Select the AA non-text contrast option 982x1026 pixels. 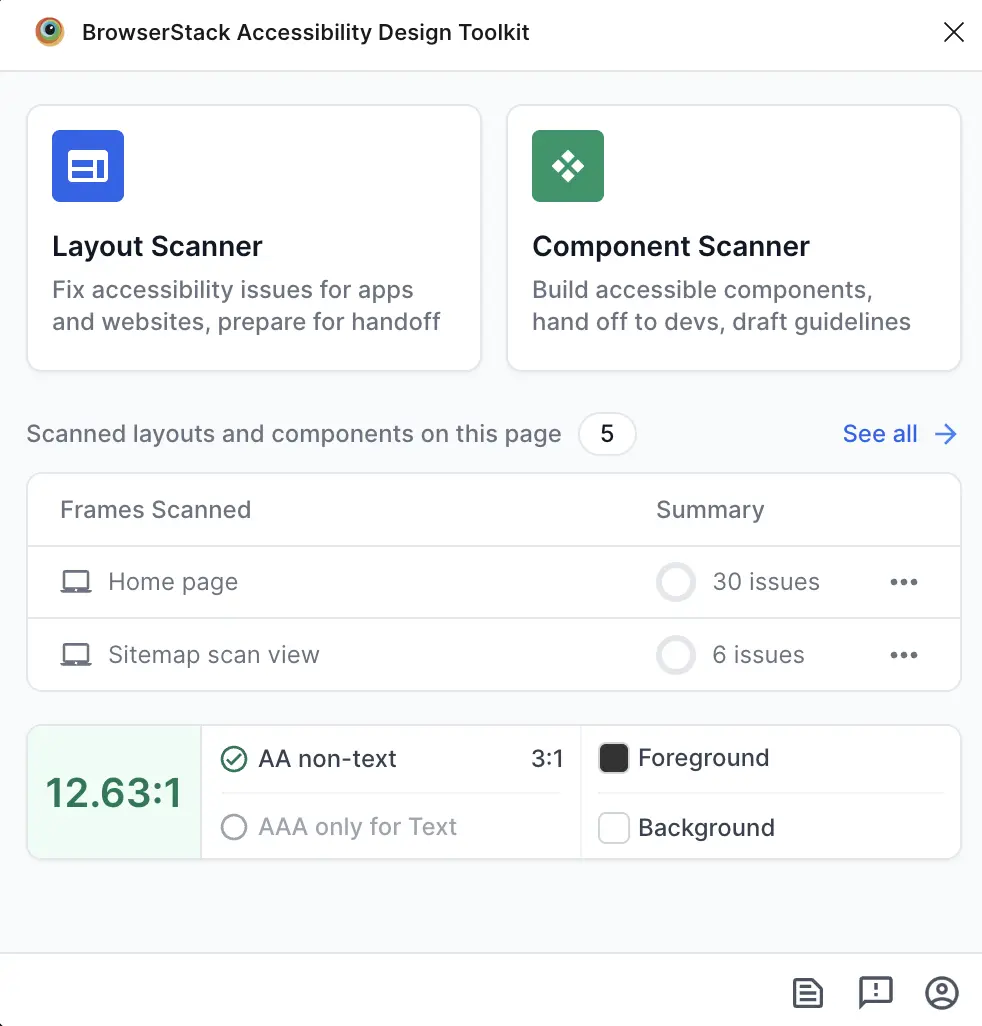point(233,759)
